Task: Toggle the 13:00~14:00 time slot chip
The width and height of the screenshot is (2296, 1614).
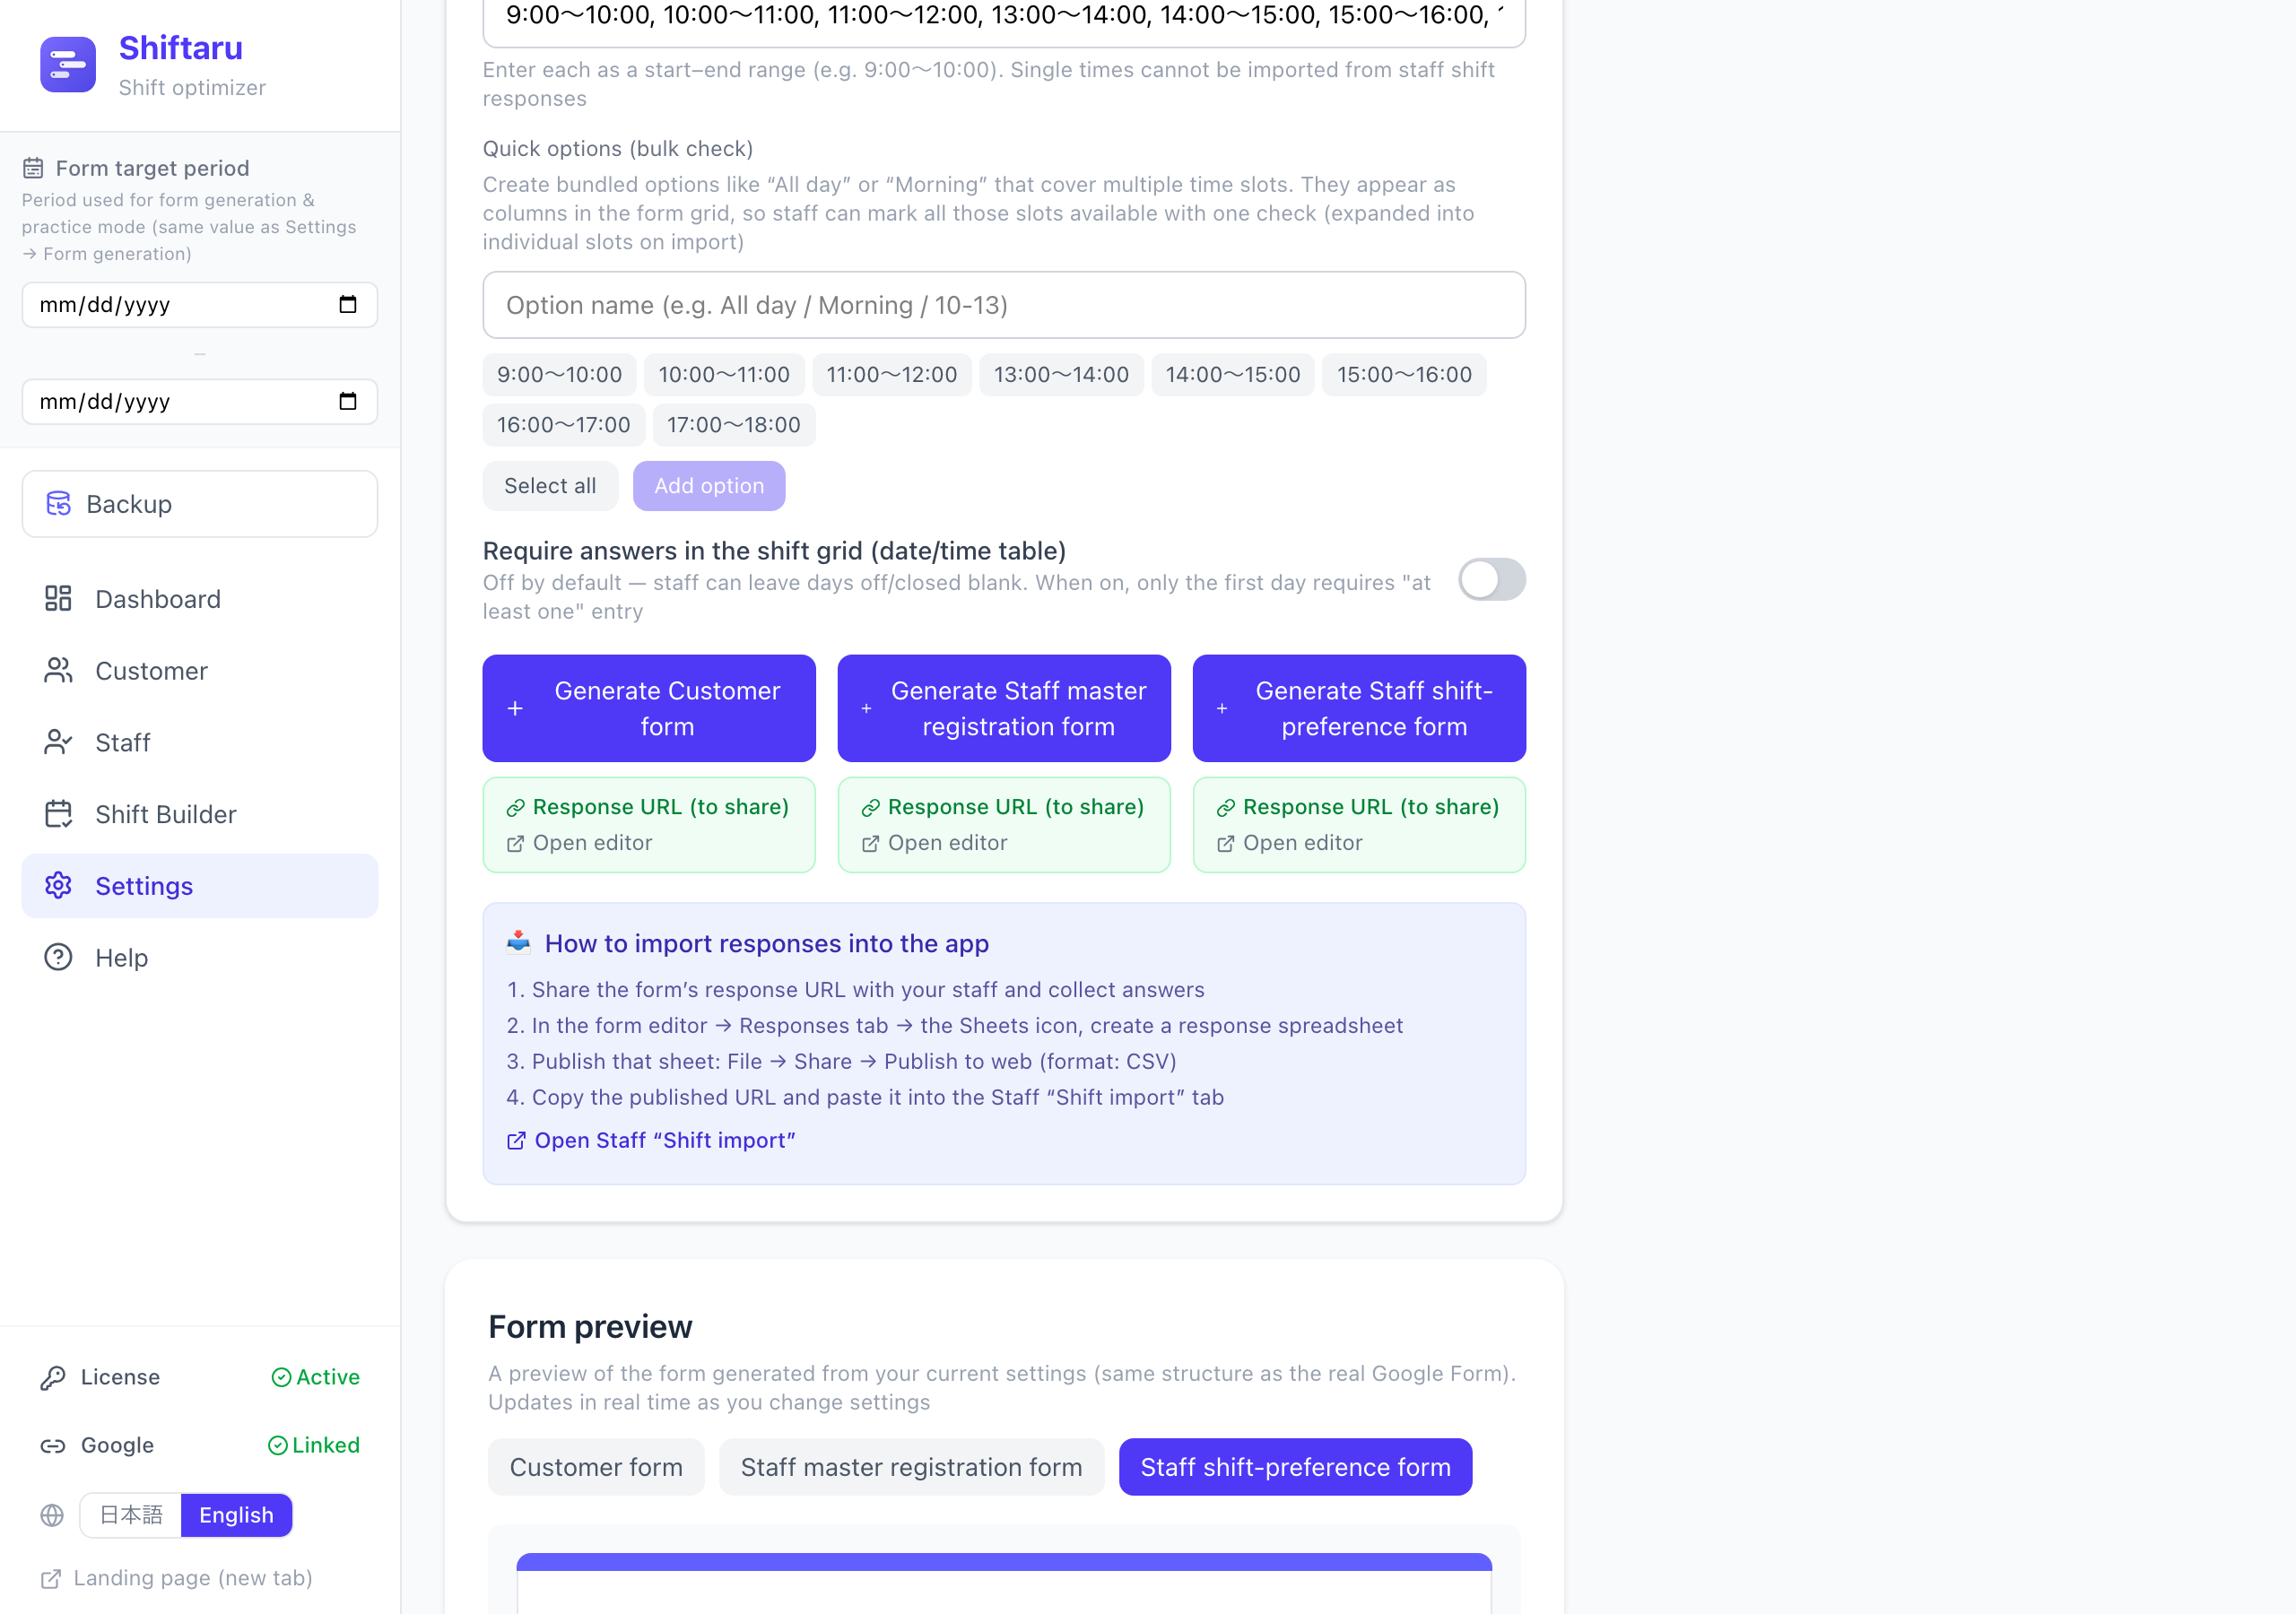Action: pyautogui.click(x=1061, y=374)
